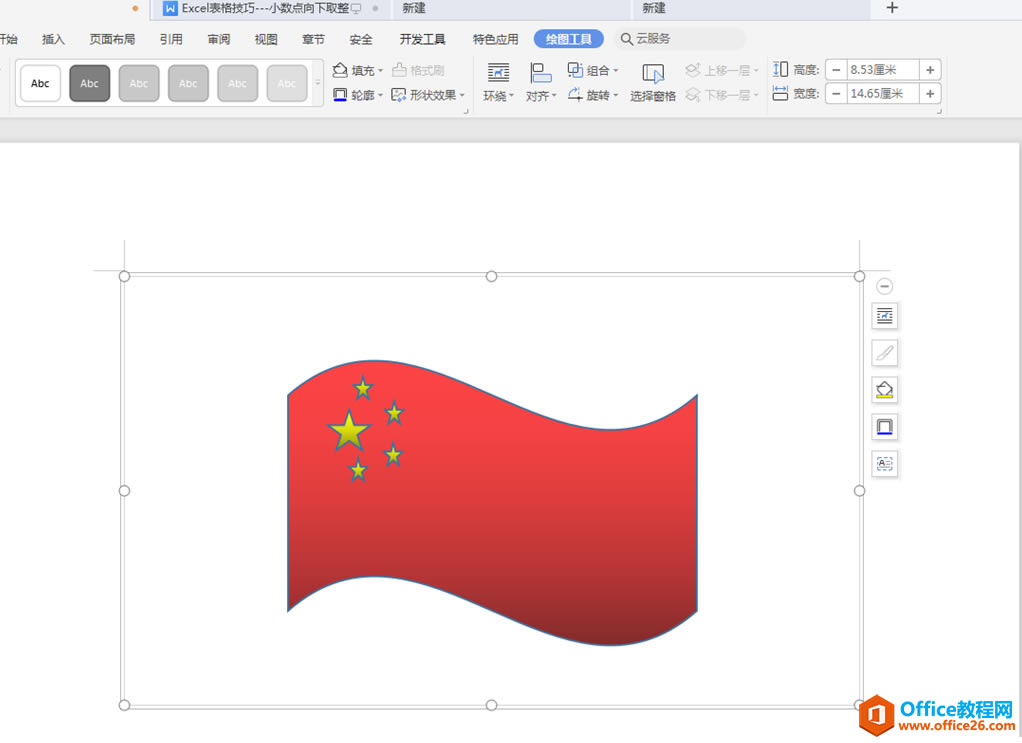Viewport: 1022px width, 743px height.
Task: Click the left-middle canvas resize handle
Action: pos(124,491)
